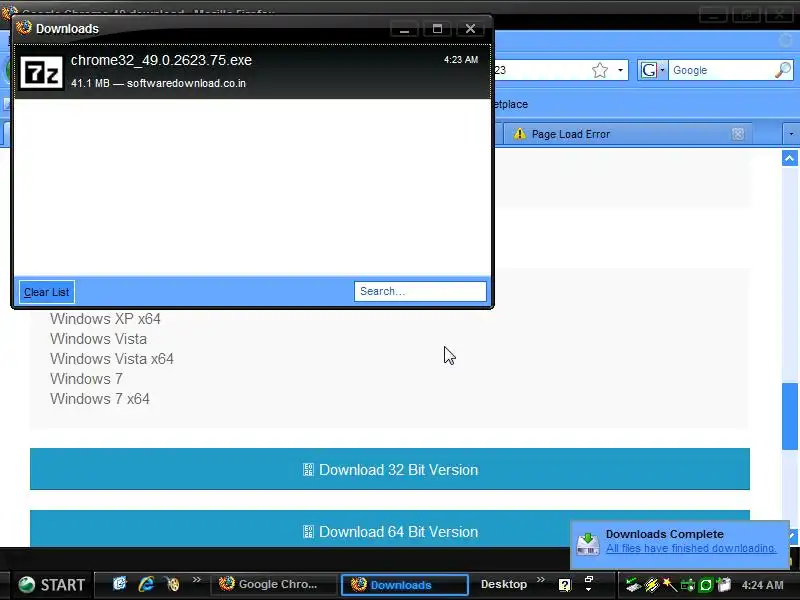Click the Windows 7 x64 list entry
This screenshot has width=800, height=600.
pos(100,399)
